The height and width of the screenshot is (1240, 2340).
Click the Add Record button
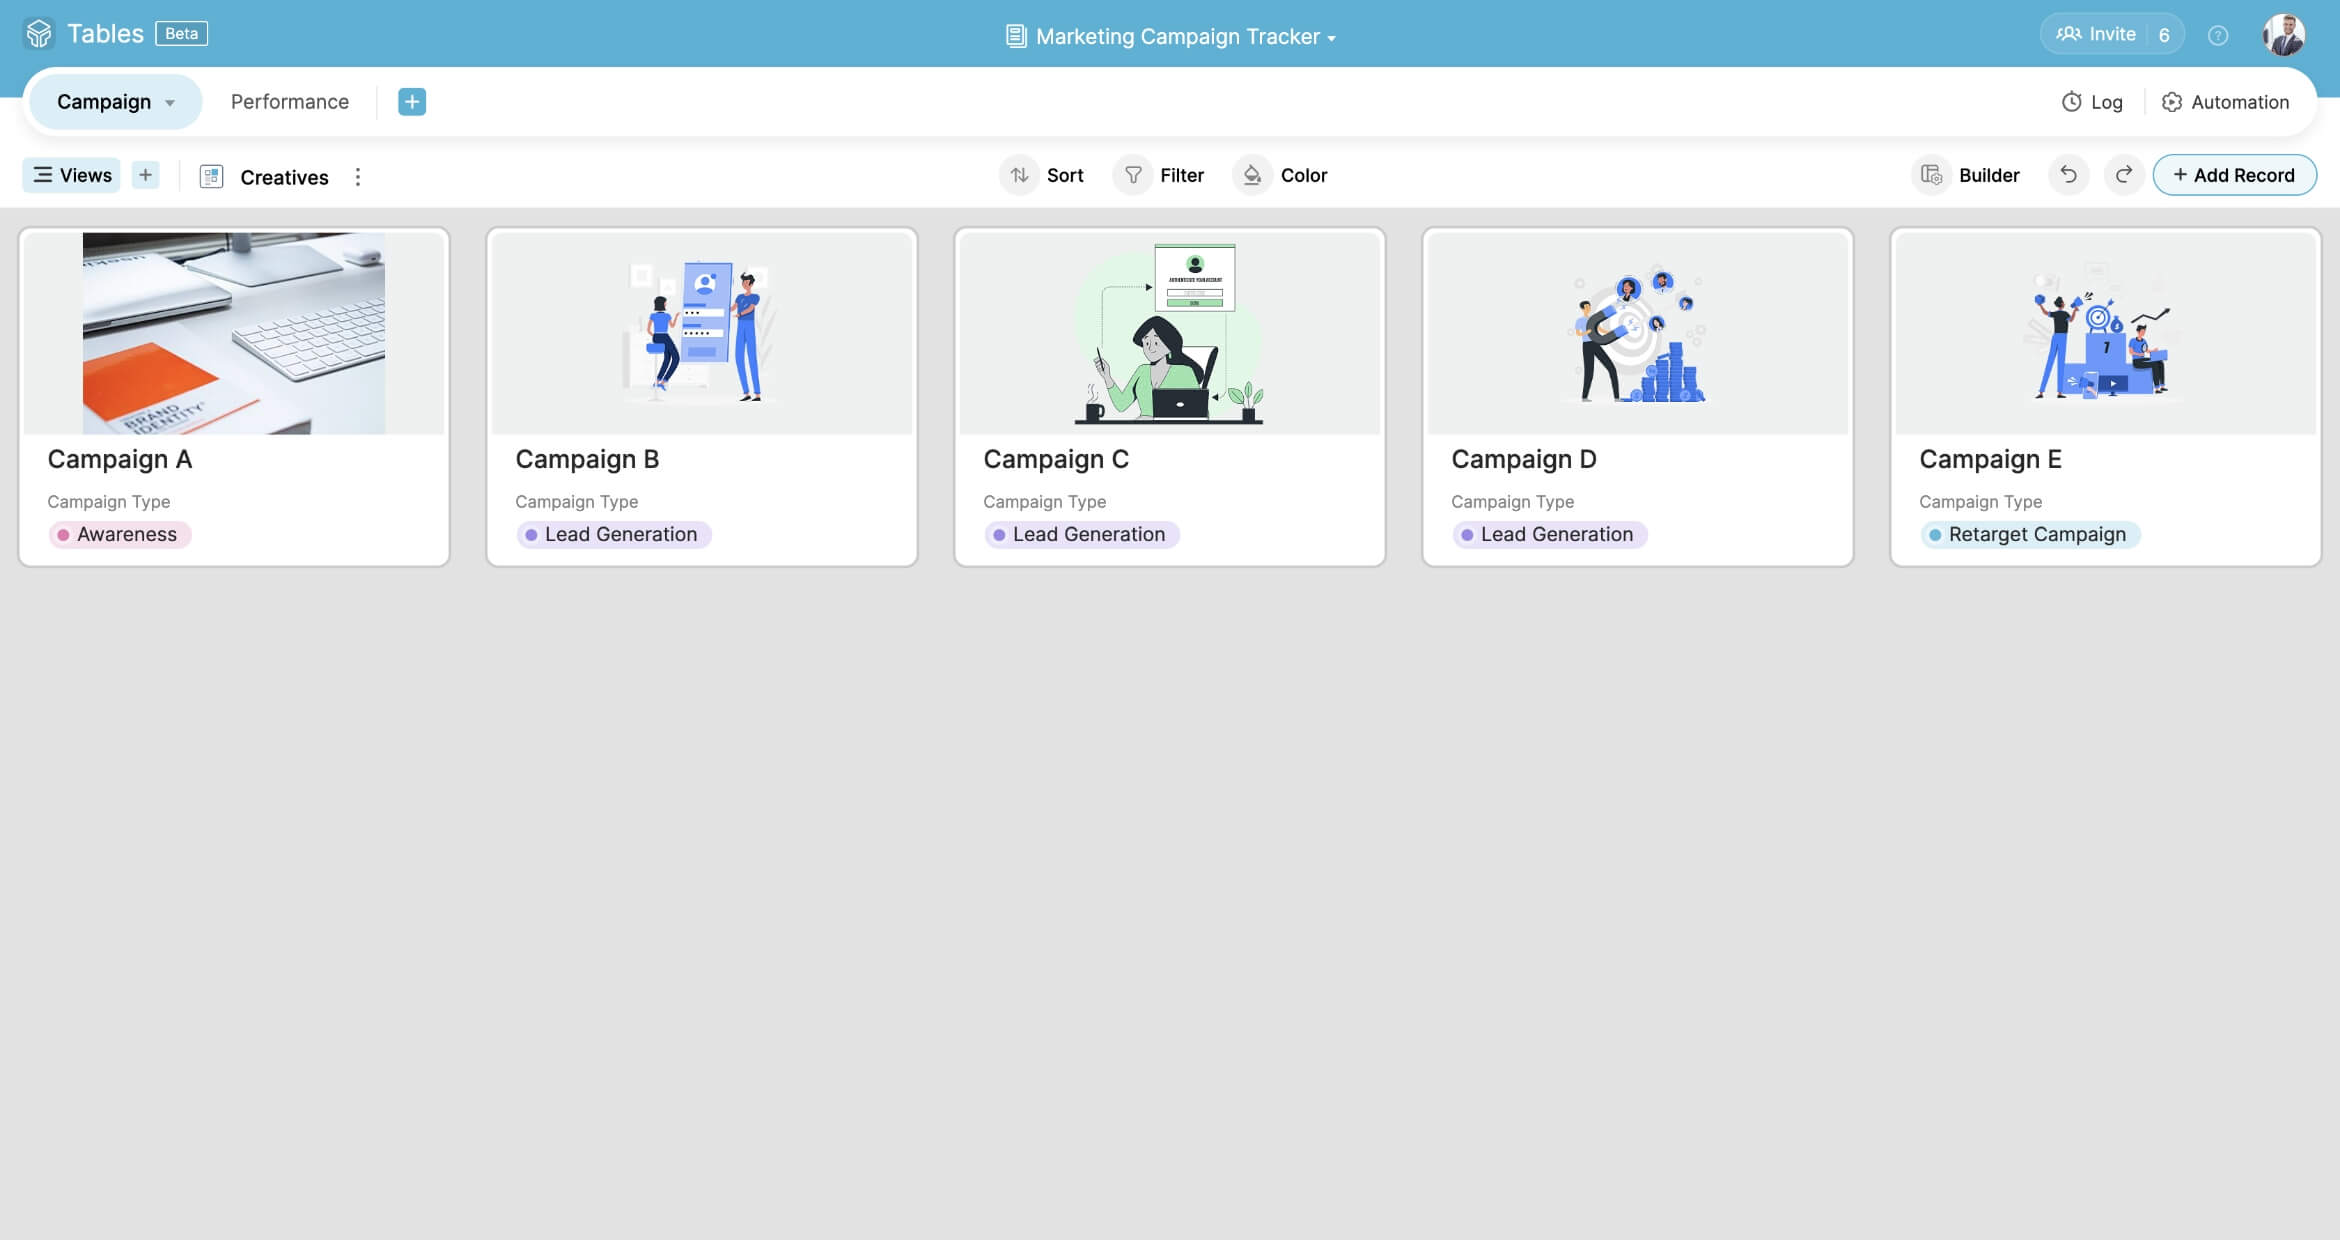(2234, 175)
